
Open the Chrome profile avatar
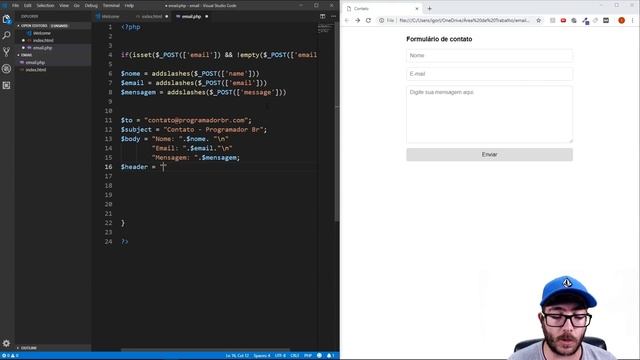[621, 20]
